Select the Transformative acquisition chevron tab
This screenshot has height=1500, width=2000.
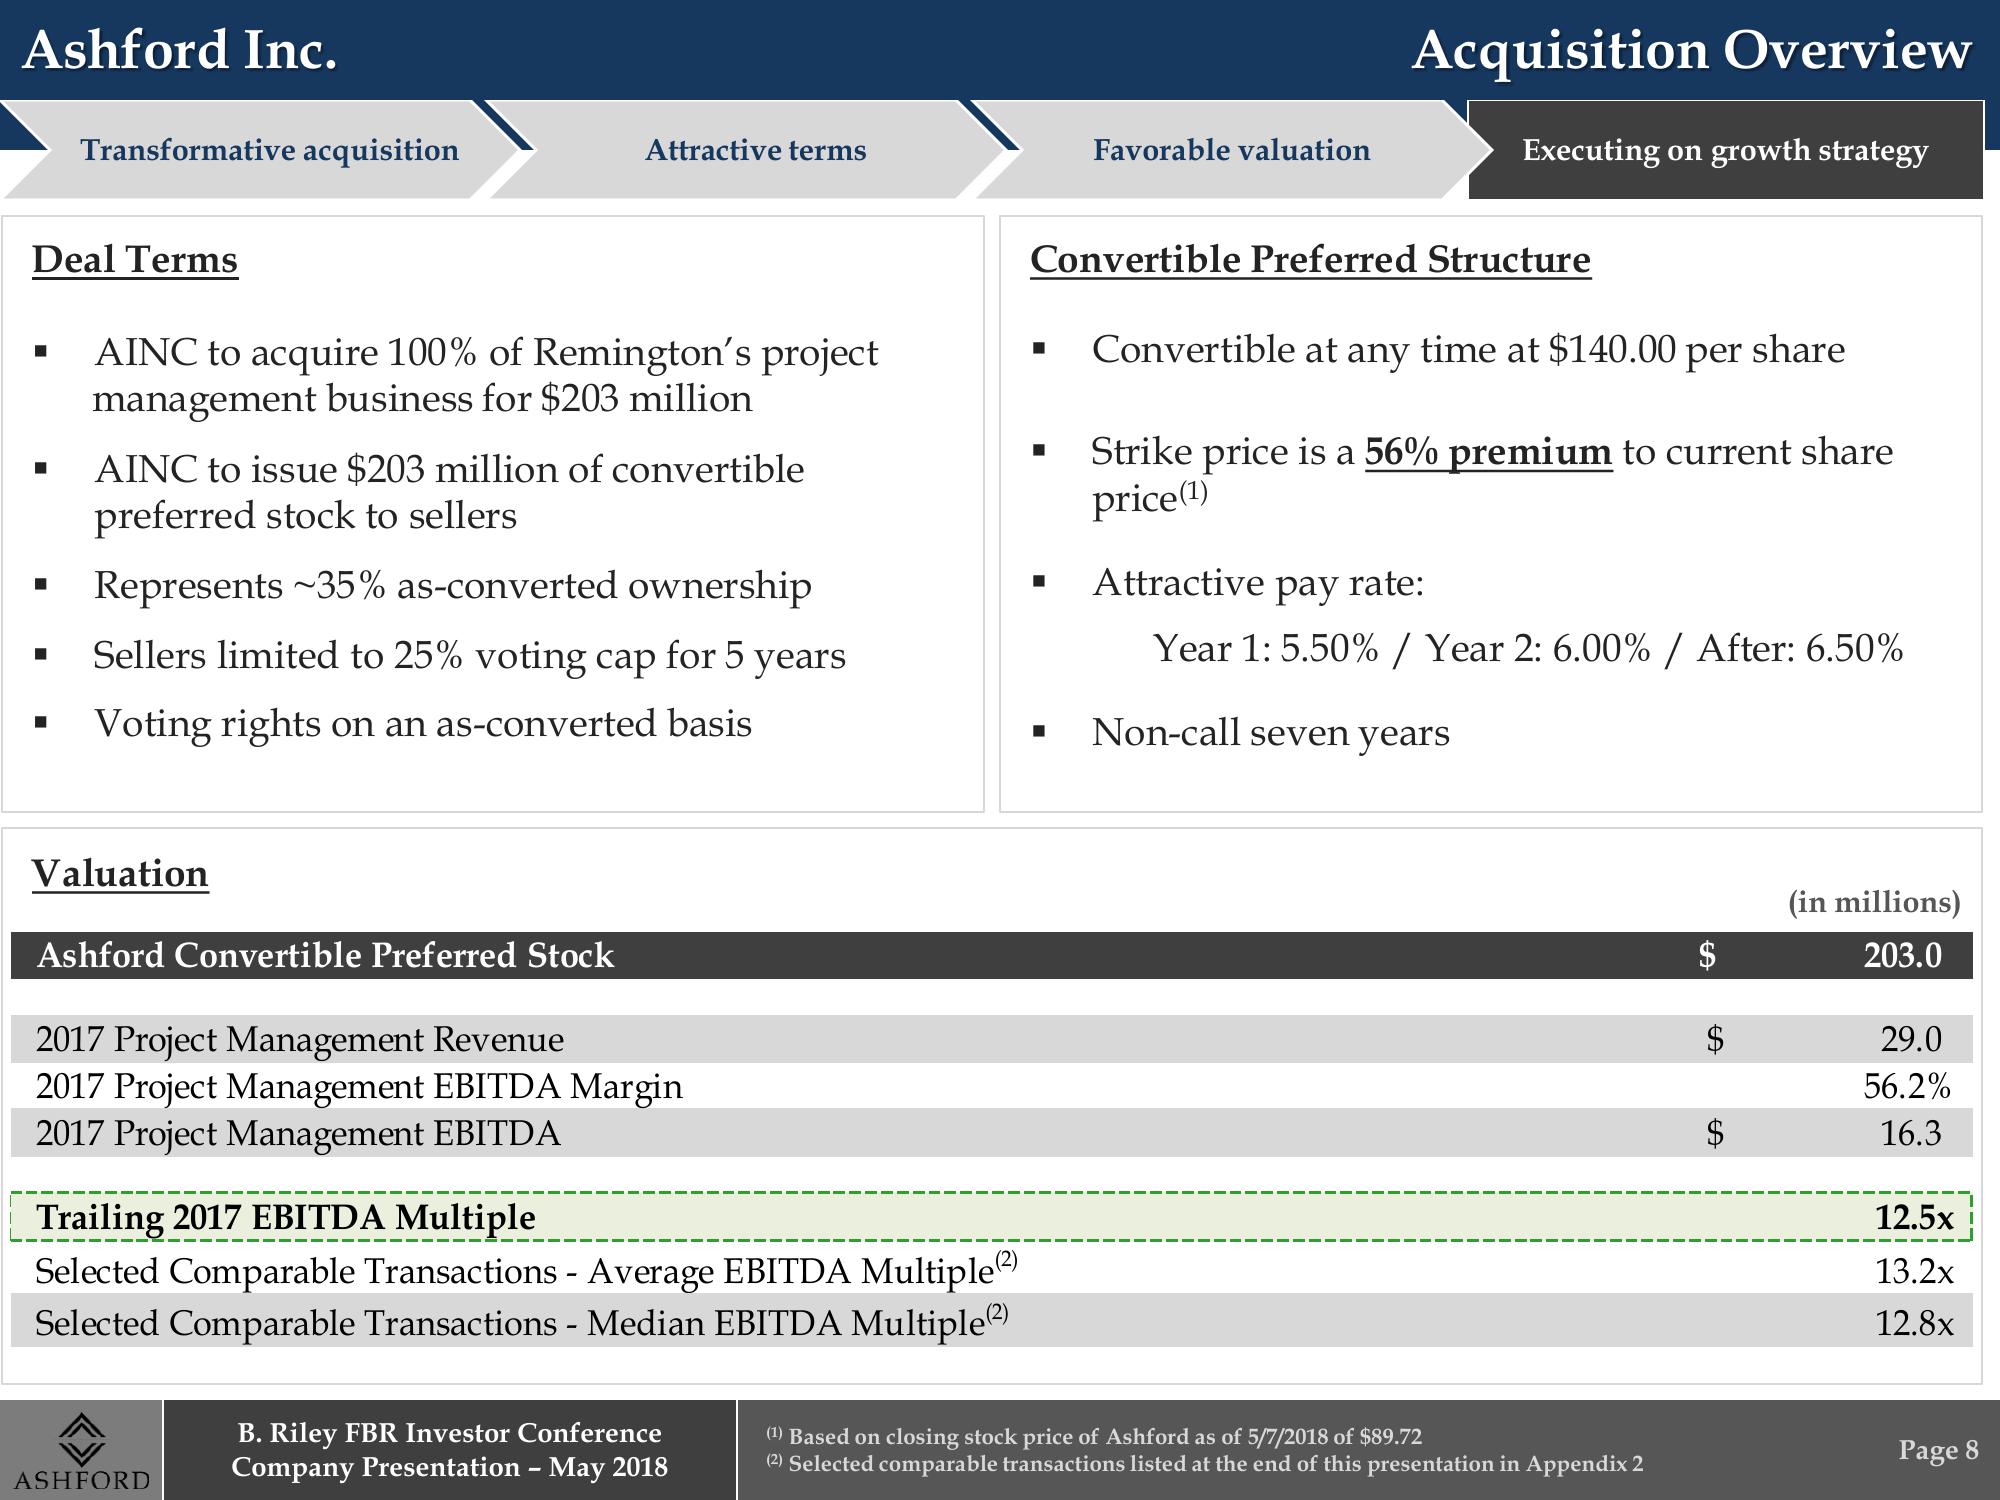pos(262,149)
